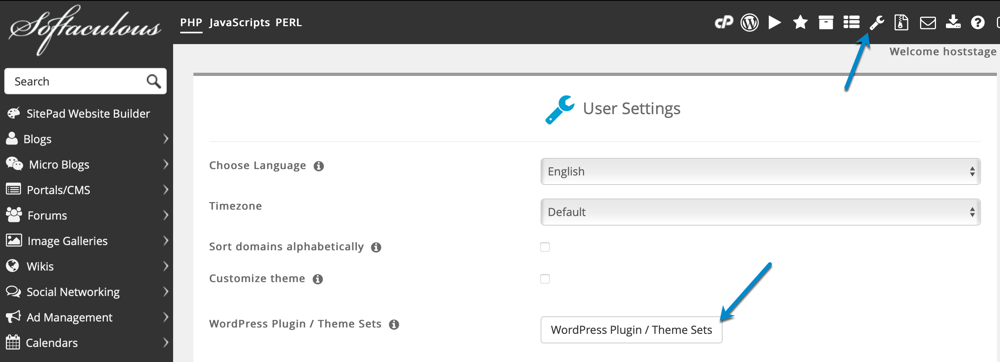Enable Sort domains alphabetically checkbox
The width and height of the screenshot is (1000, 362).
point(545,247)
